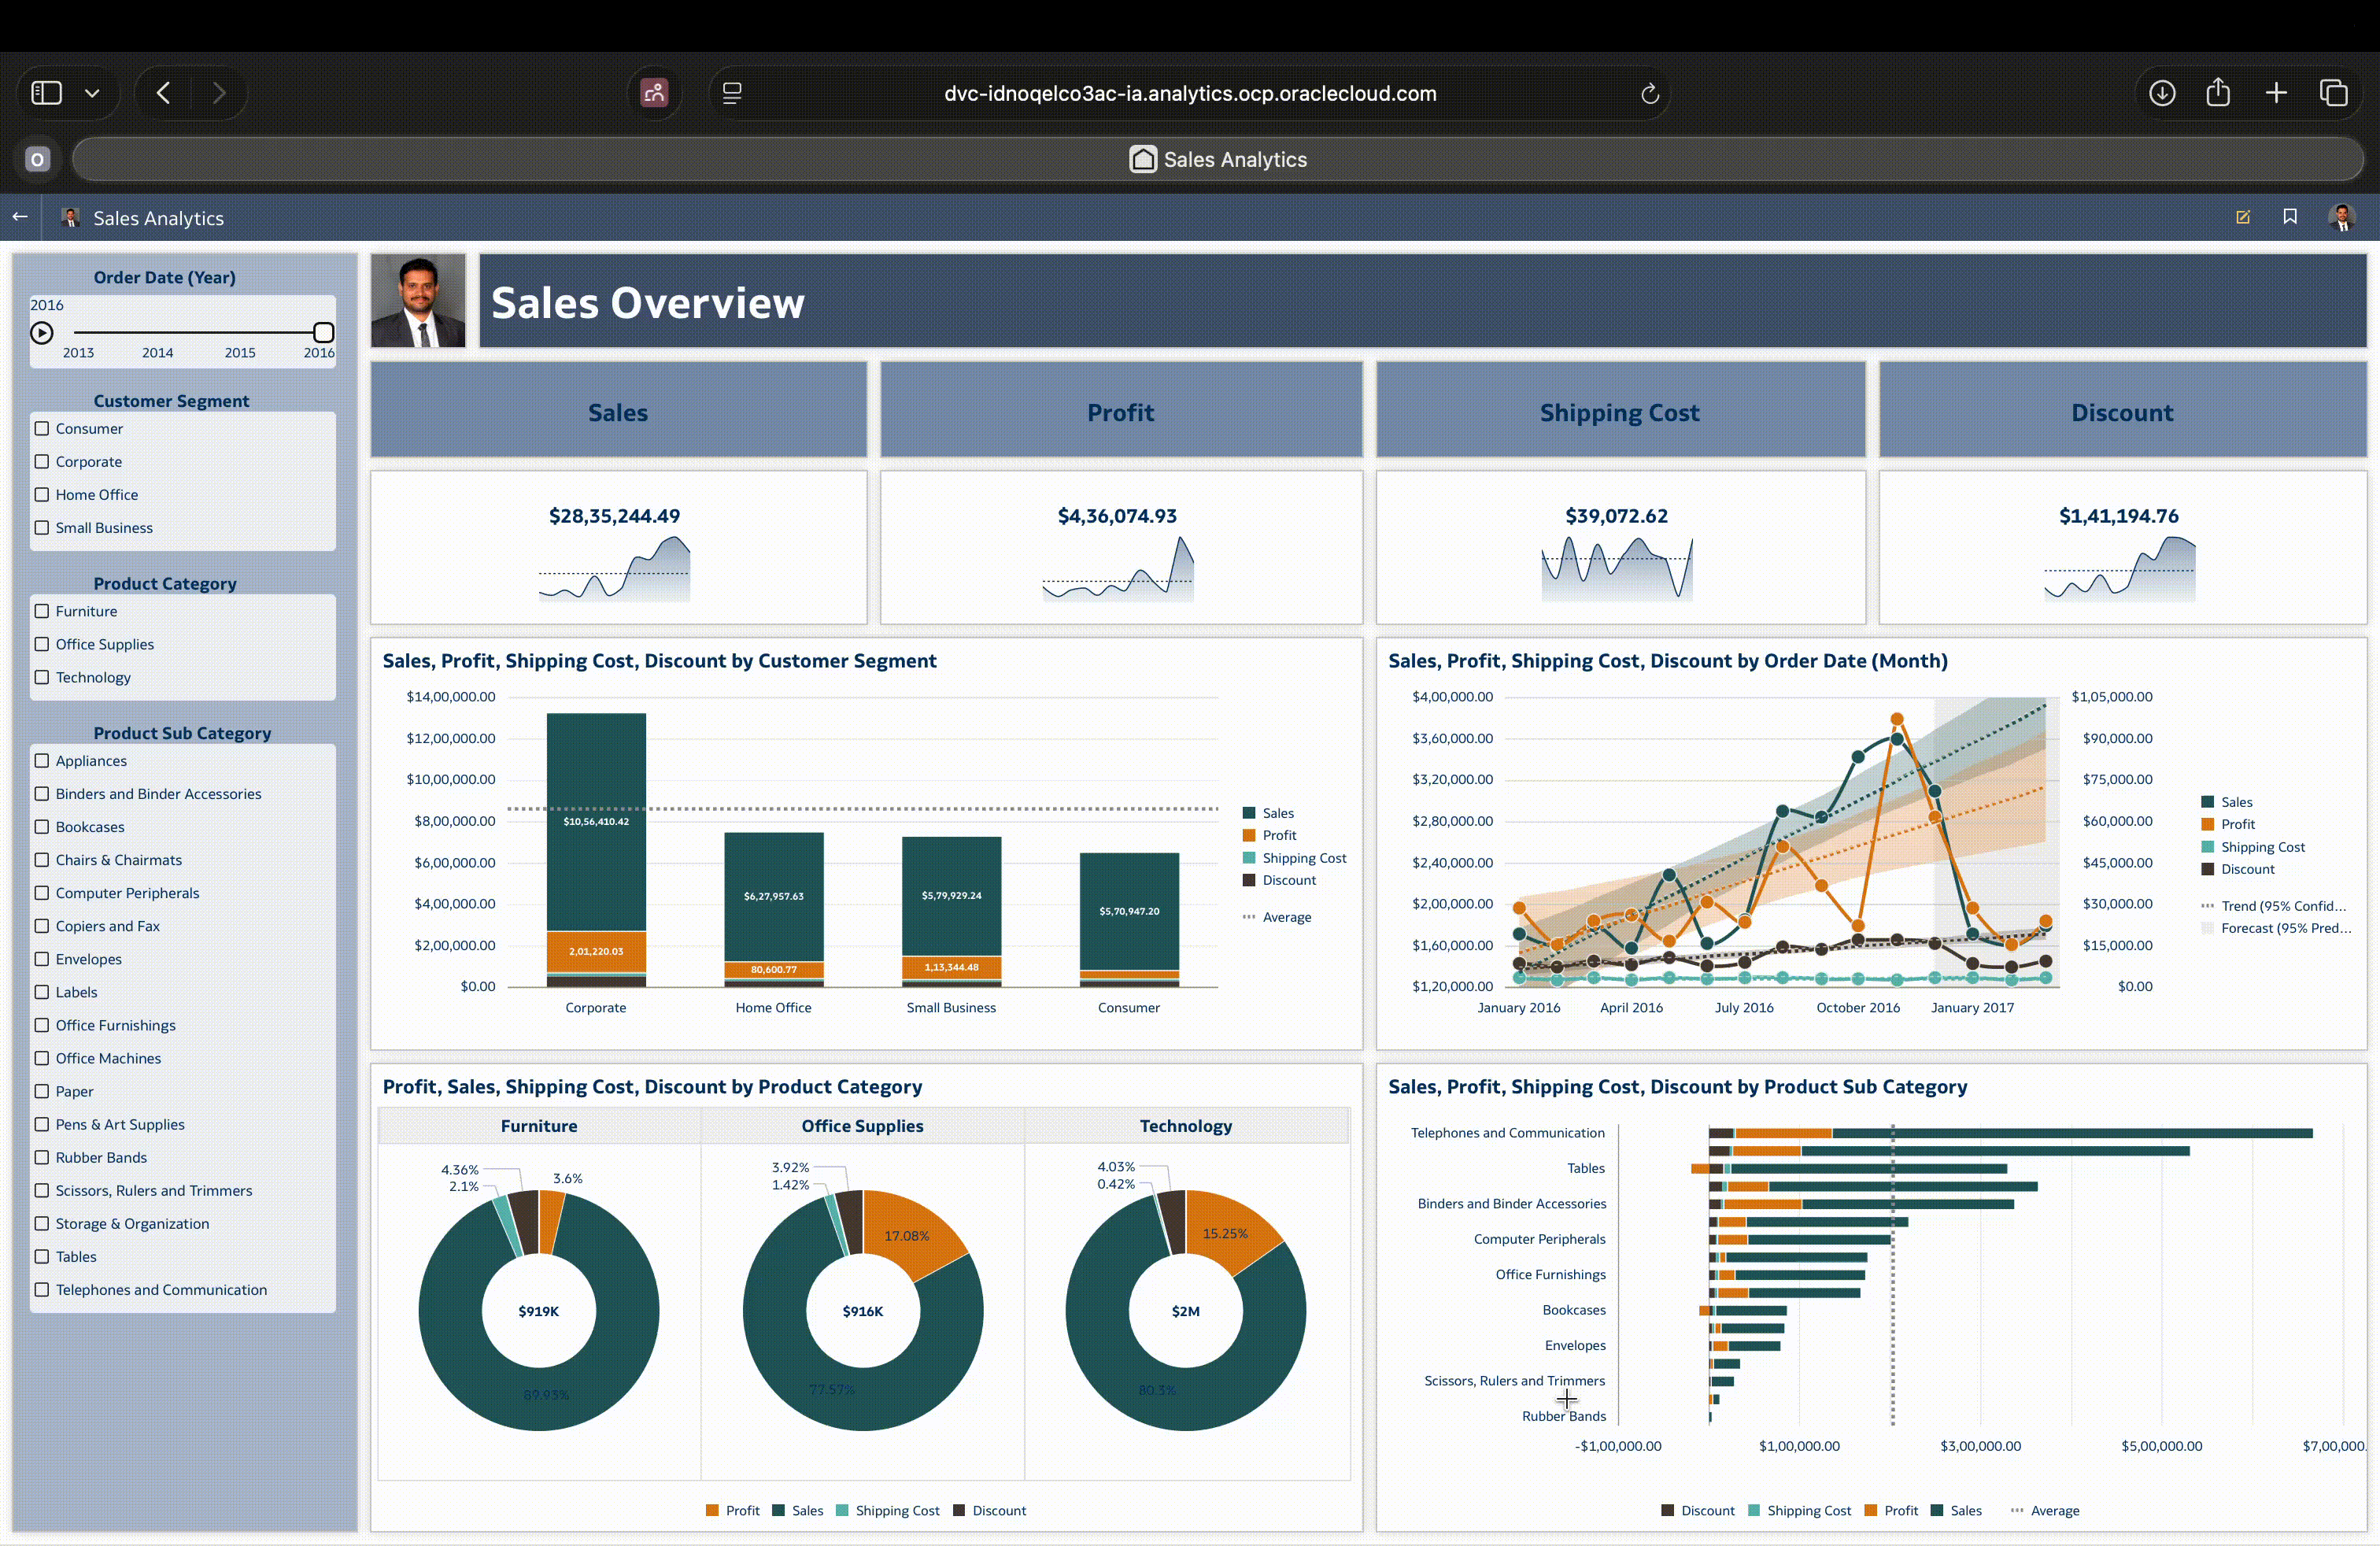2380x1546 pixels.
Task: Enable the Technology product category filter
Action: (42, 677)
